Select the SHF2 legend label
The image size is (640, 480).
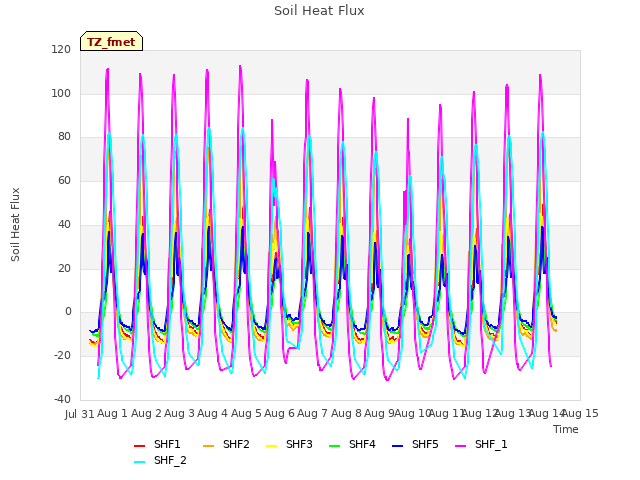pos(236,444)
